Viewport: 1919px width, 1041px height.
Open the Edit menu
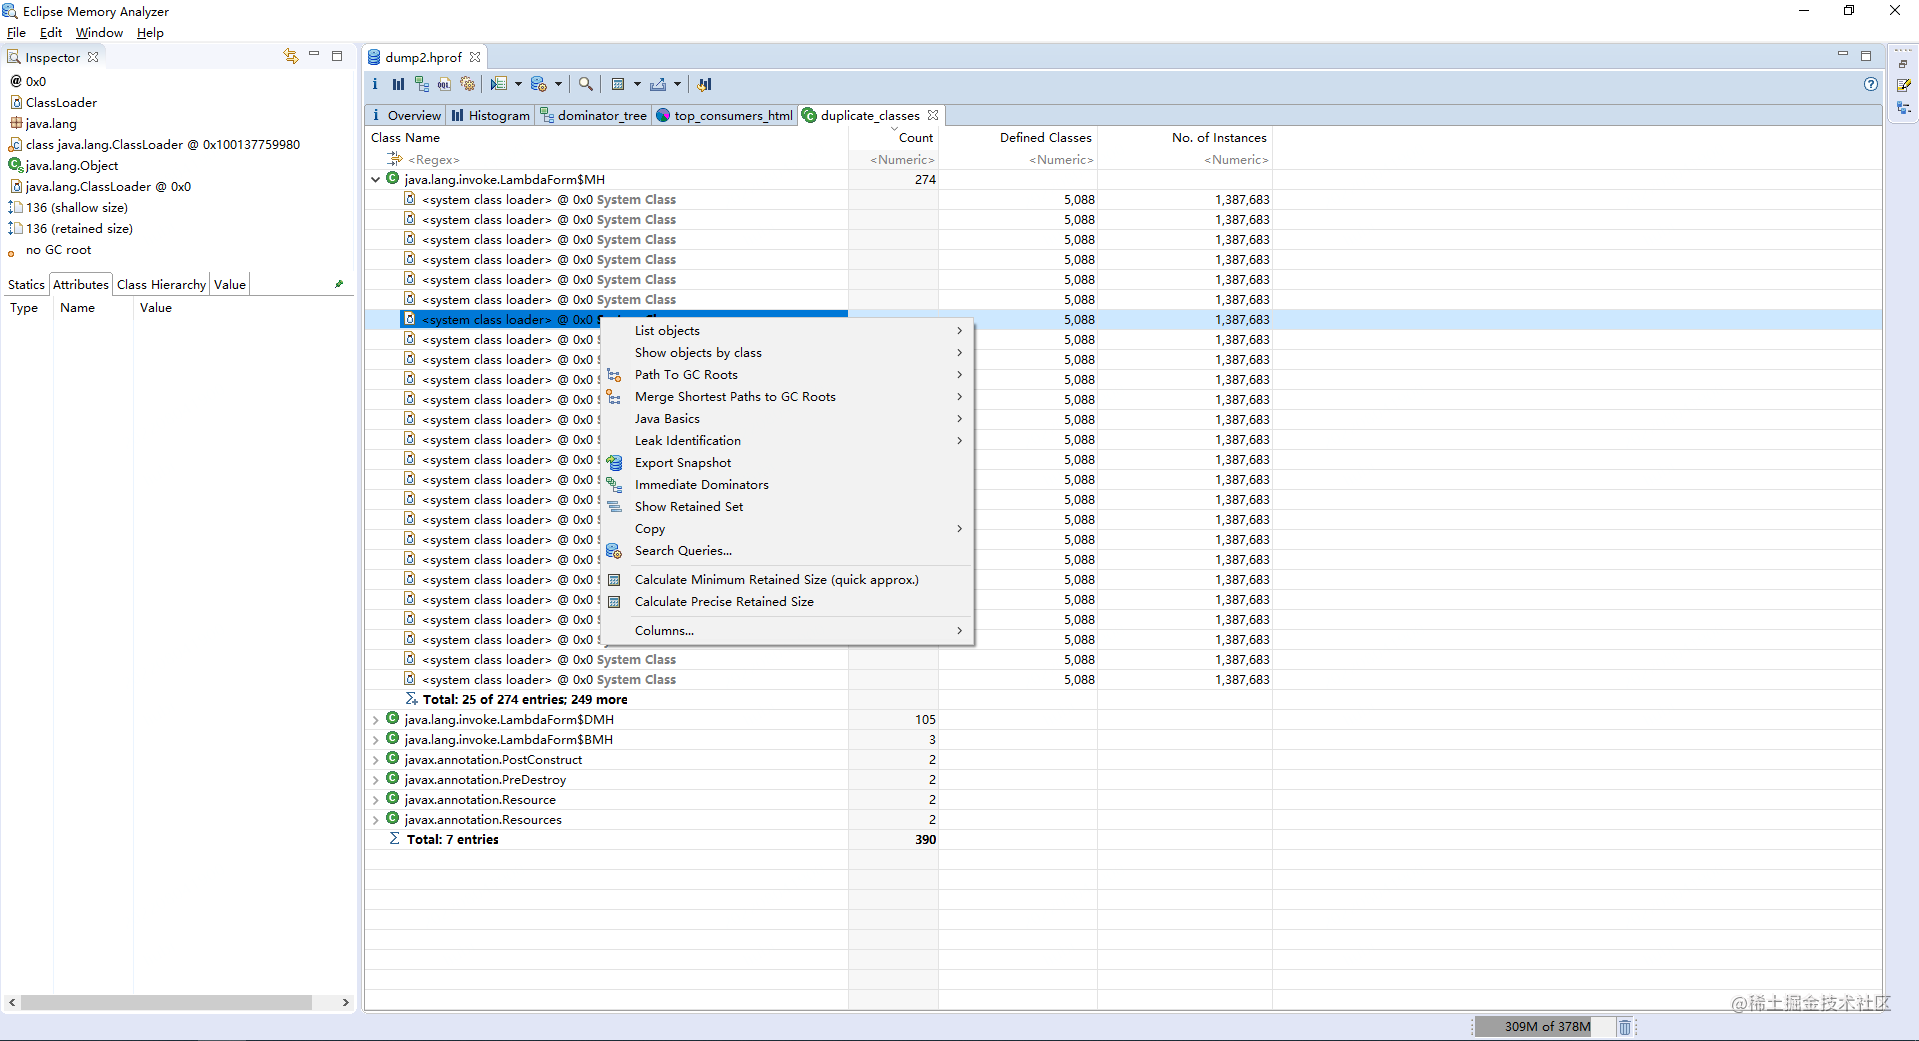tap(50, 32)
